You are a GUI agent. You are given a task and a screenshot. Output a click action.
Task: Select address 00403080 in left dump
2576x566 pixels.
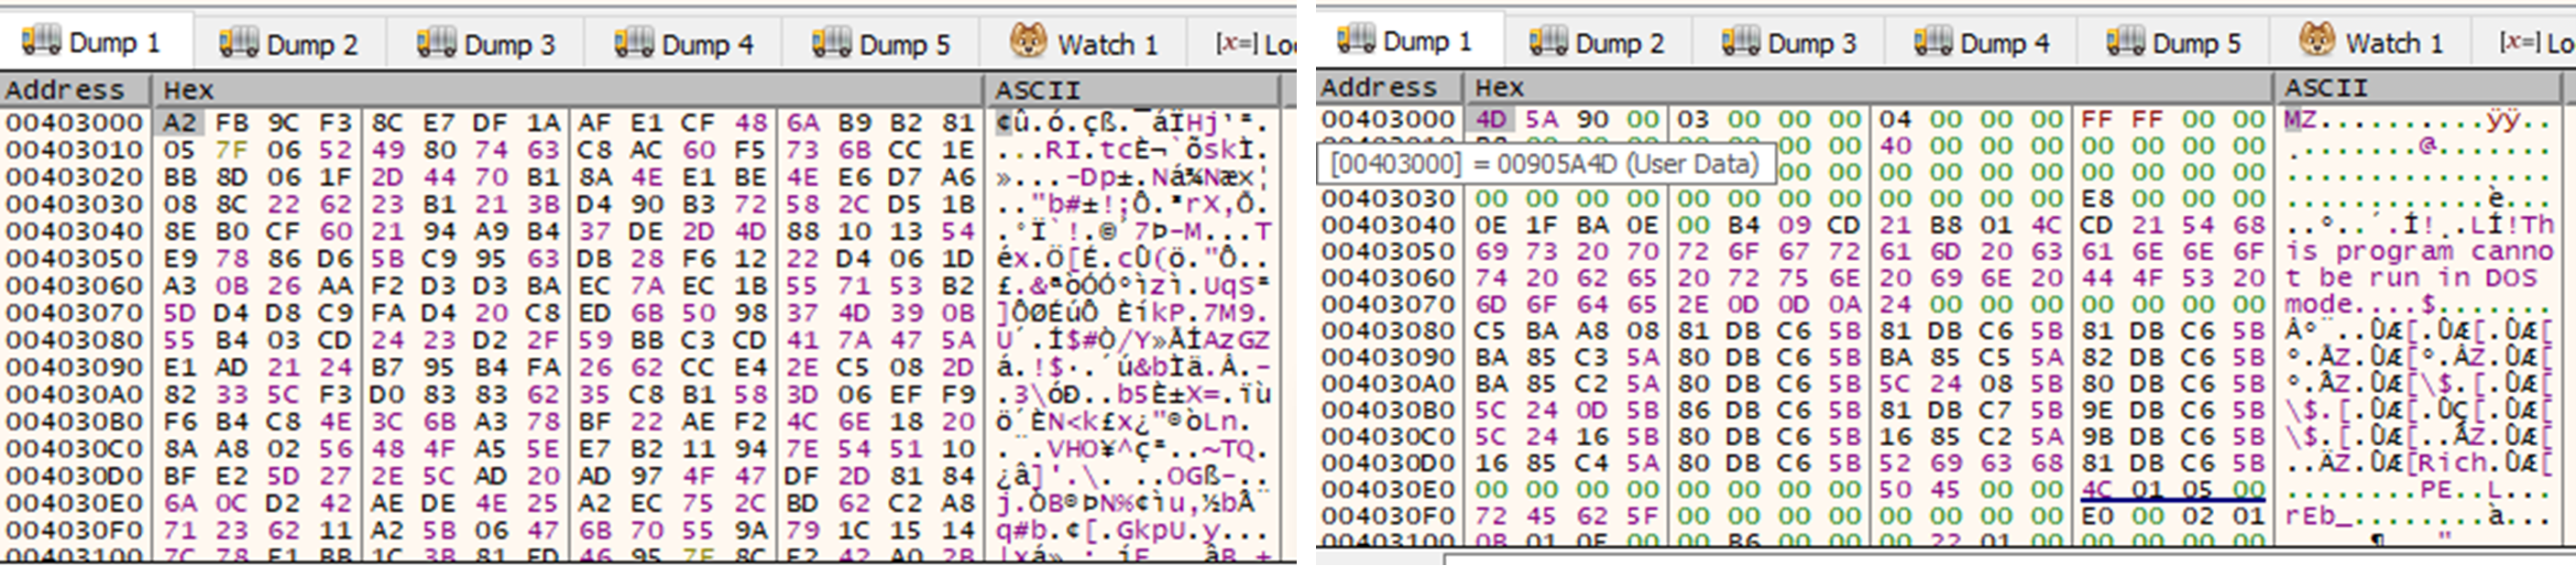tap(74, 340)
